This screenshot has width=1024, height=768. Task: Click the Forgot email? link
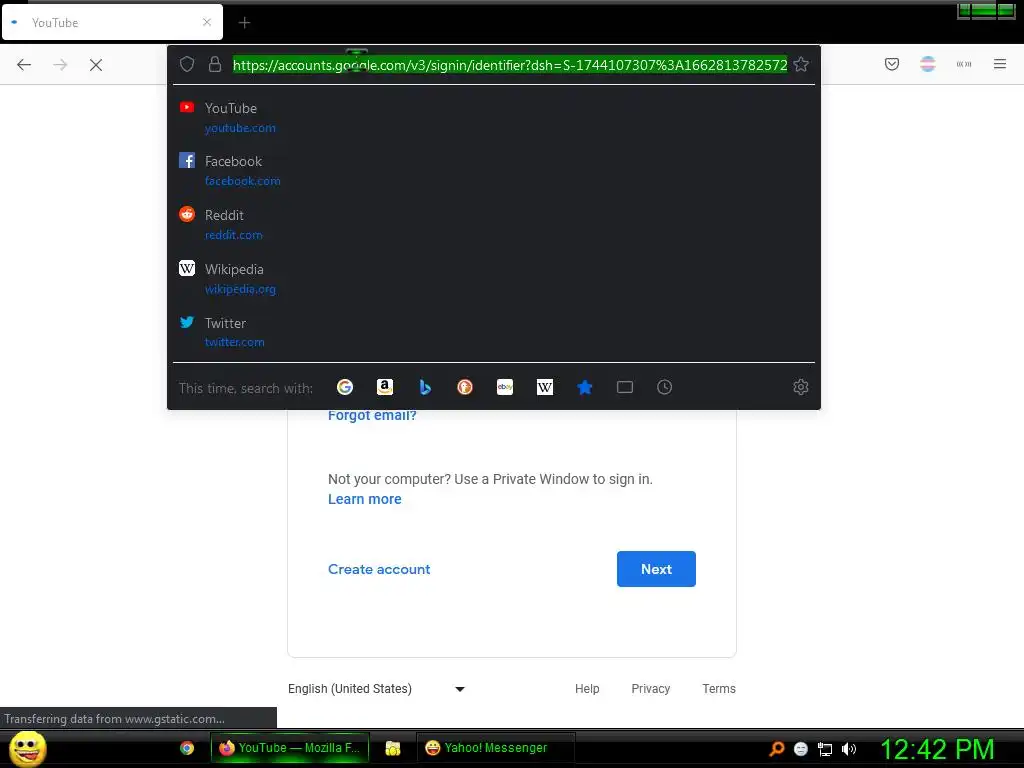372,415
